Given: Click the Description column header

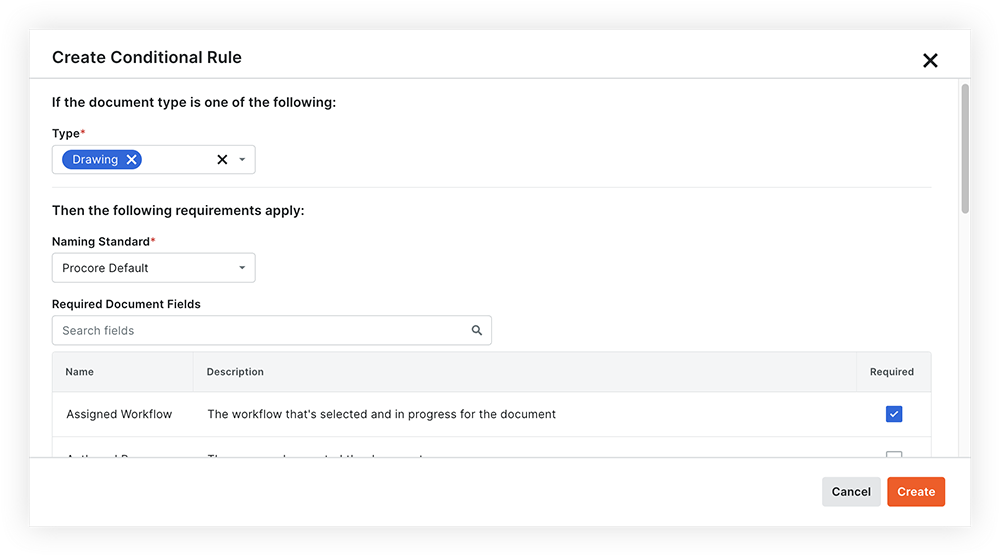Looking at the screenshot, I should coord(235,372).
